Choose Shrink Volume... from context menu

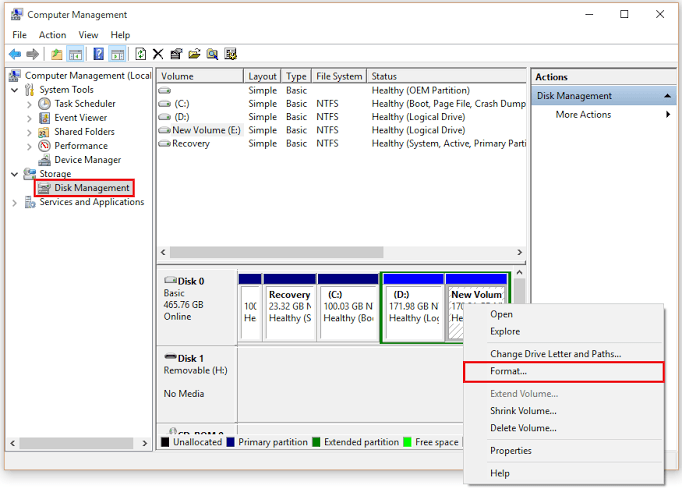click(564, 411)
